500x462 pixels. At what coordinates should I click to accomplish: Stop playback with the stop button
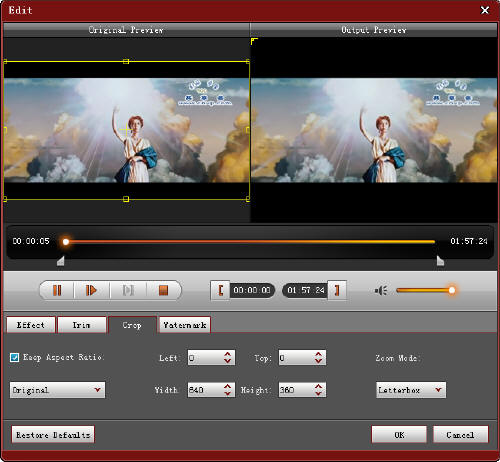[163, 290]
